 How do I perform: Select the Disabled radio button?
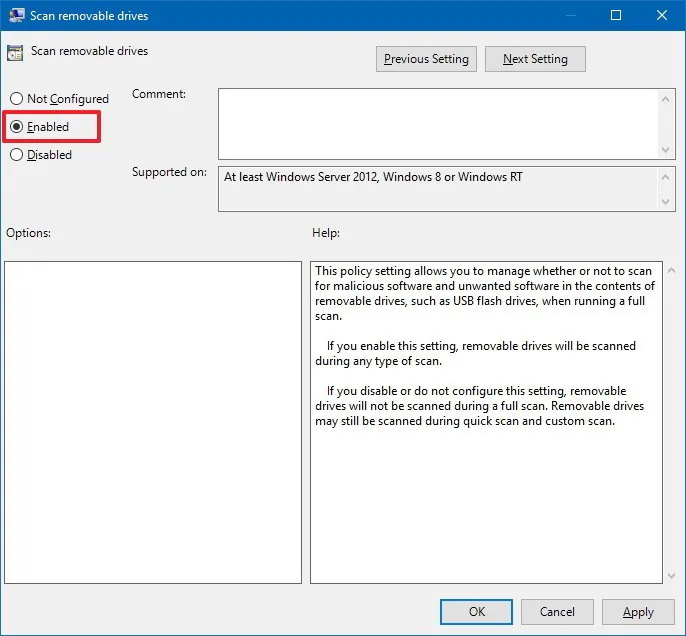(x=41, y=155)
